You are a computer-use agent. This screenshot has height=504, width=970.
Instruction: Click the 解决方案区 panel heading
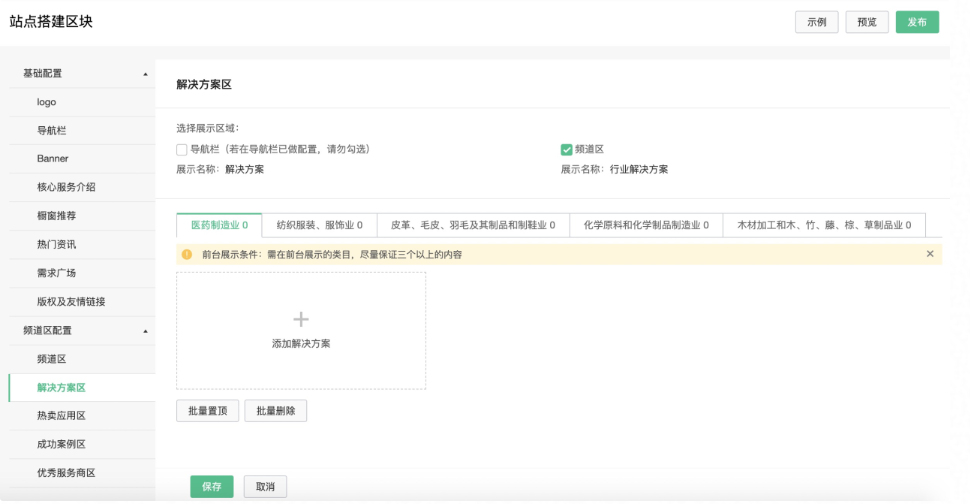tap(204, 85)
